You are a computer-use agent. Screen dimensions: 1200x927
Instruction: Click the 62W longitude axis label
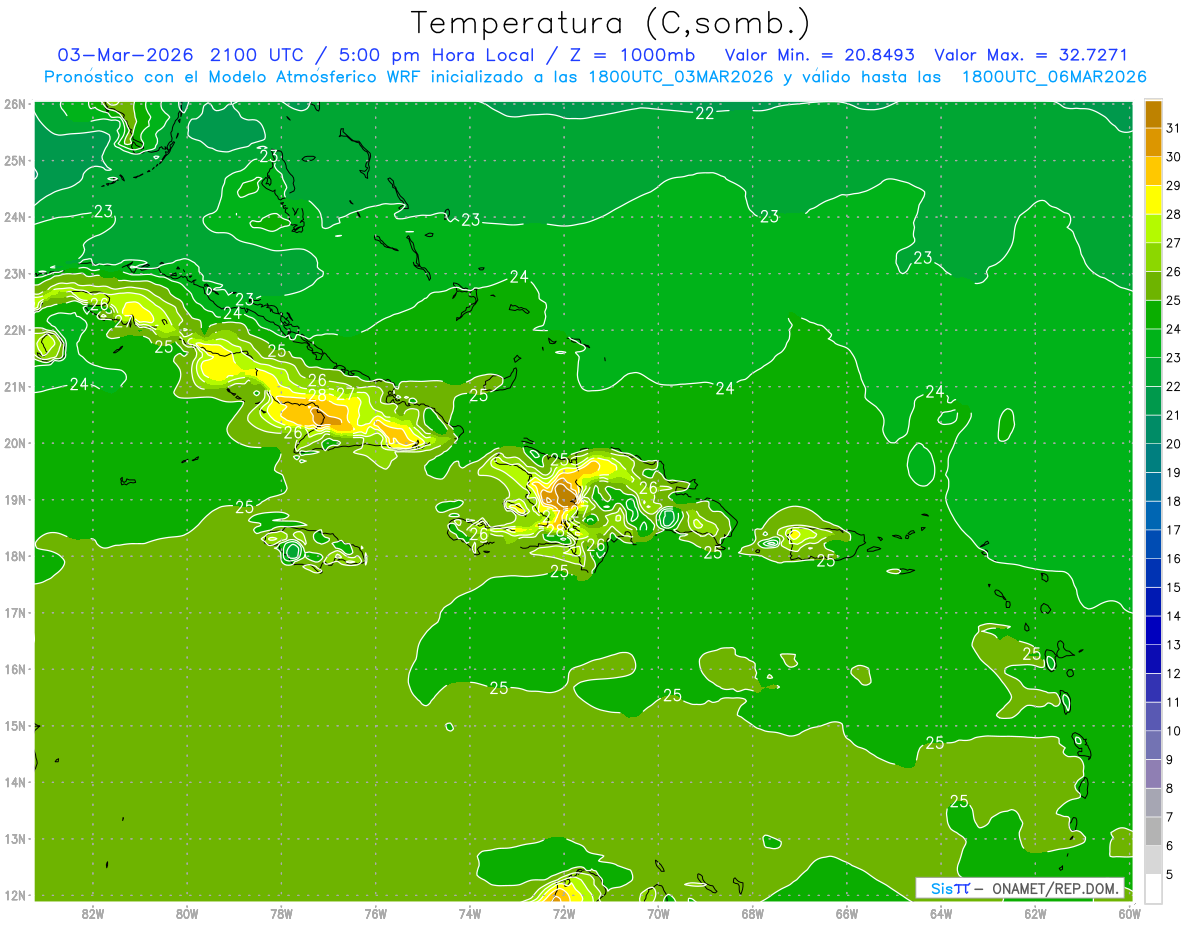coord(1035,914)
